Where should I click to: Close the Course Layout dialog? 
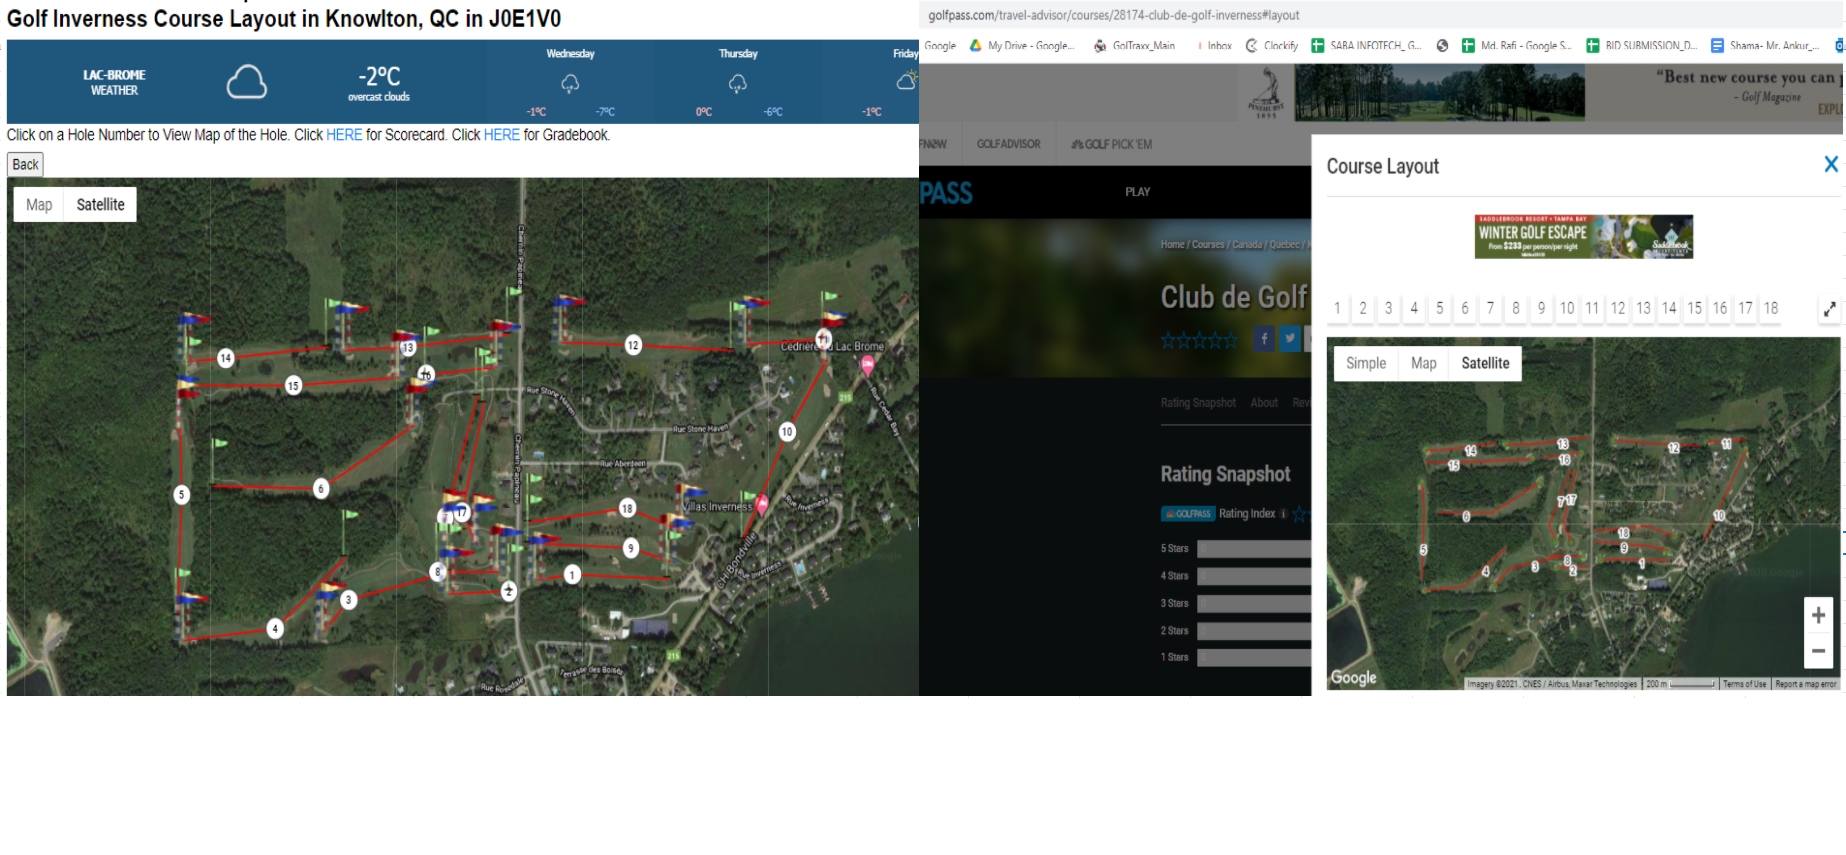(1831, 164)
